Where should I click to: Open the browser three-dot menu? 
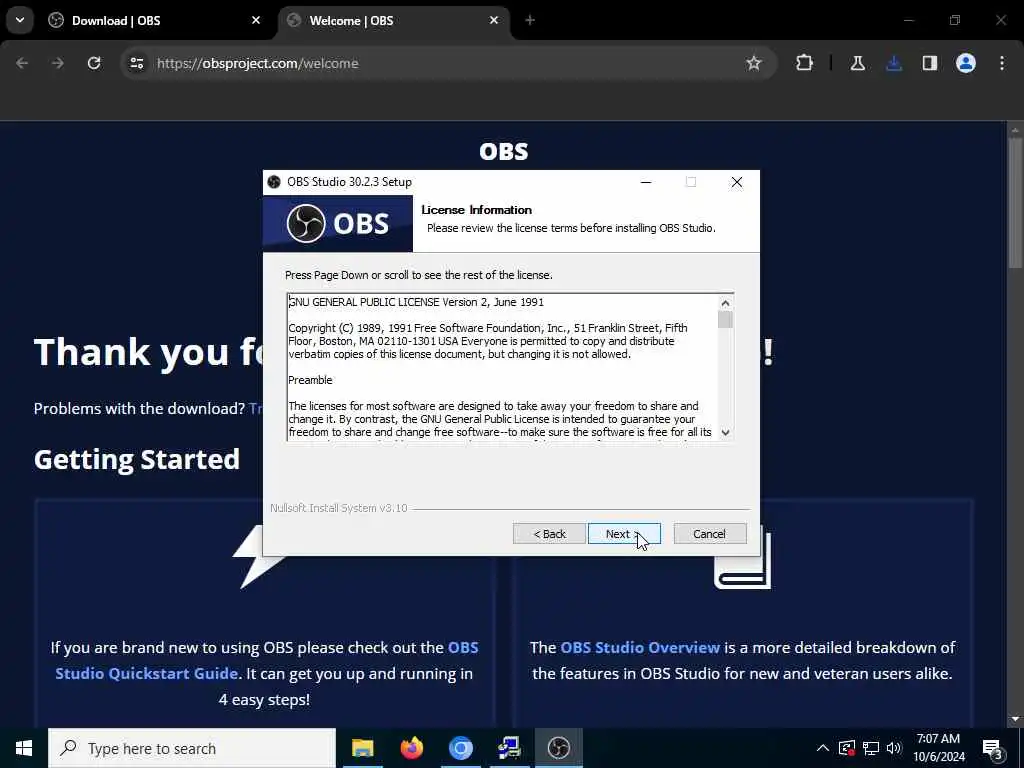tap(1002, 63)
